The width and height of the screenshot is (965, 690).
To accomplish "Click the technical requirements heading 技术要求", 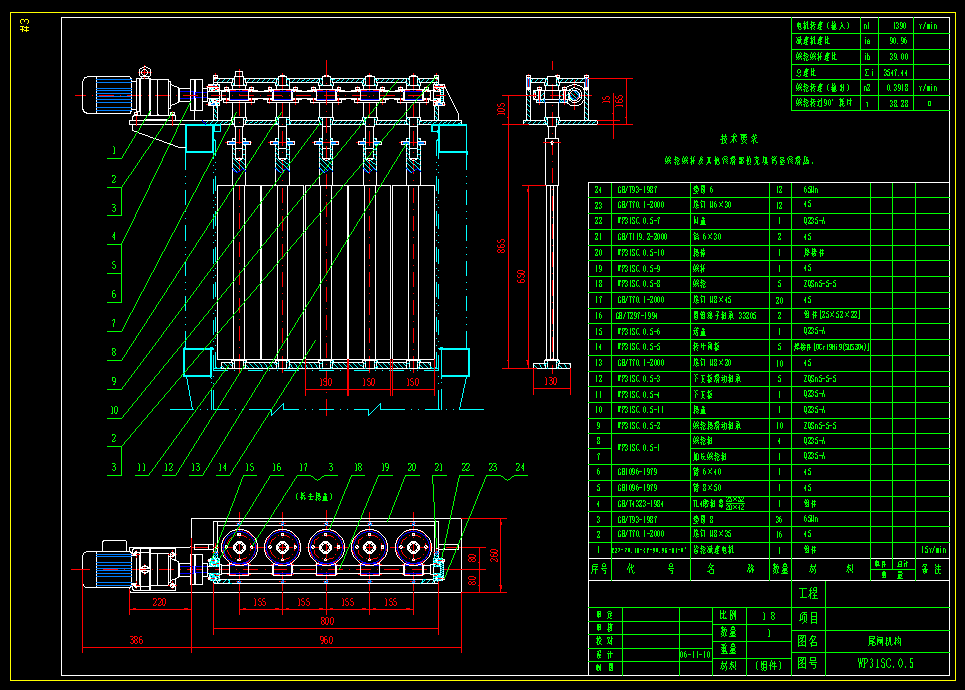I will pyautogui.click(x=739, y=140).
